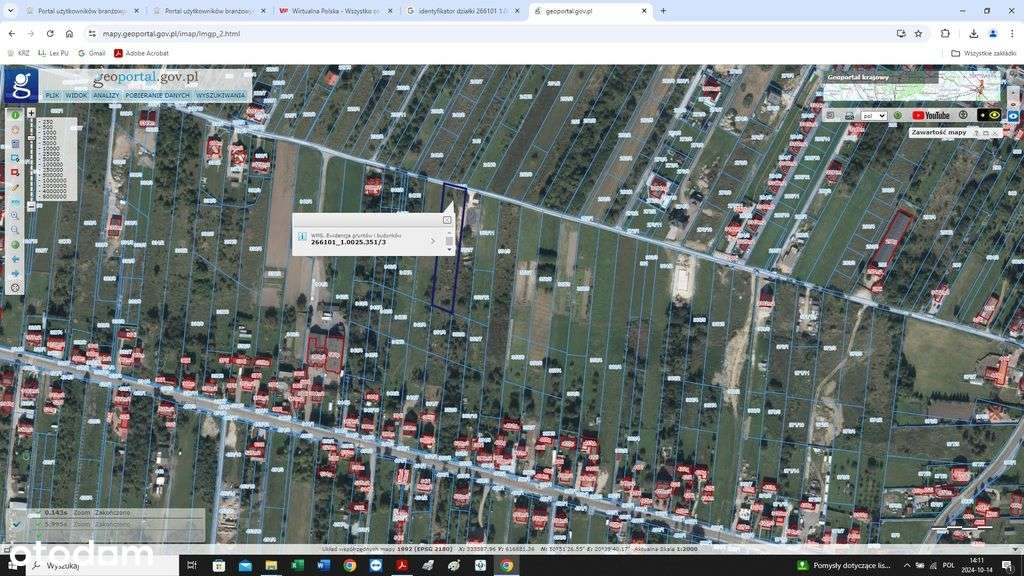
Task: Activate the magnifier zoom-in tool
Action: 15,215
